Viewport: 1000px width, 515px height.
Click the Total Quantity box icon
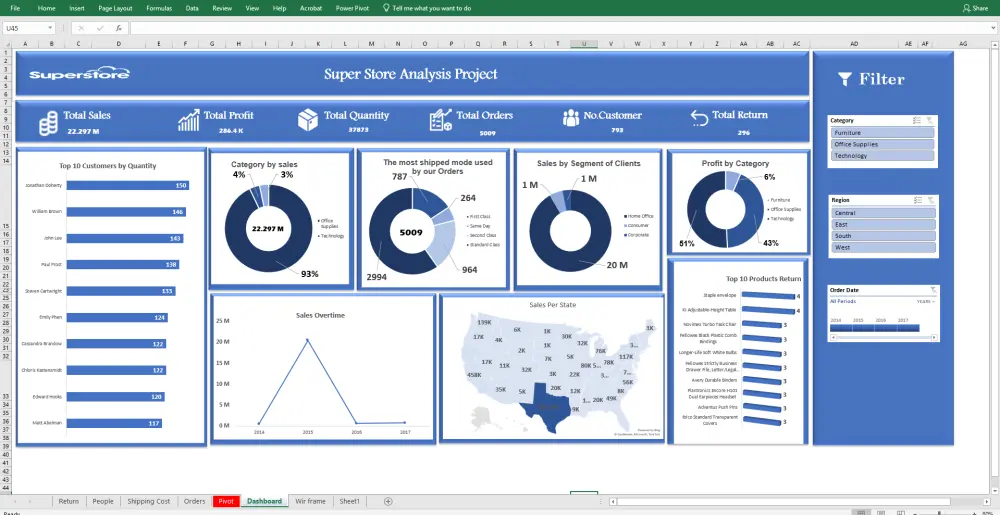click(x=308, y=119)
